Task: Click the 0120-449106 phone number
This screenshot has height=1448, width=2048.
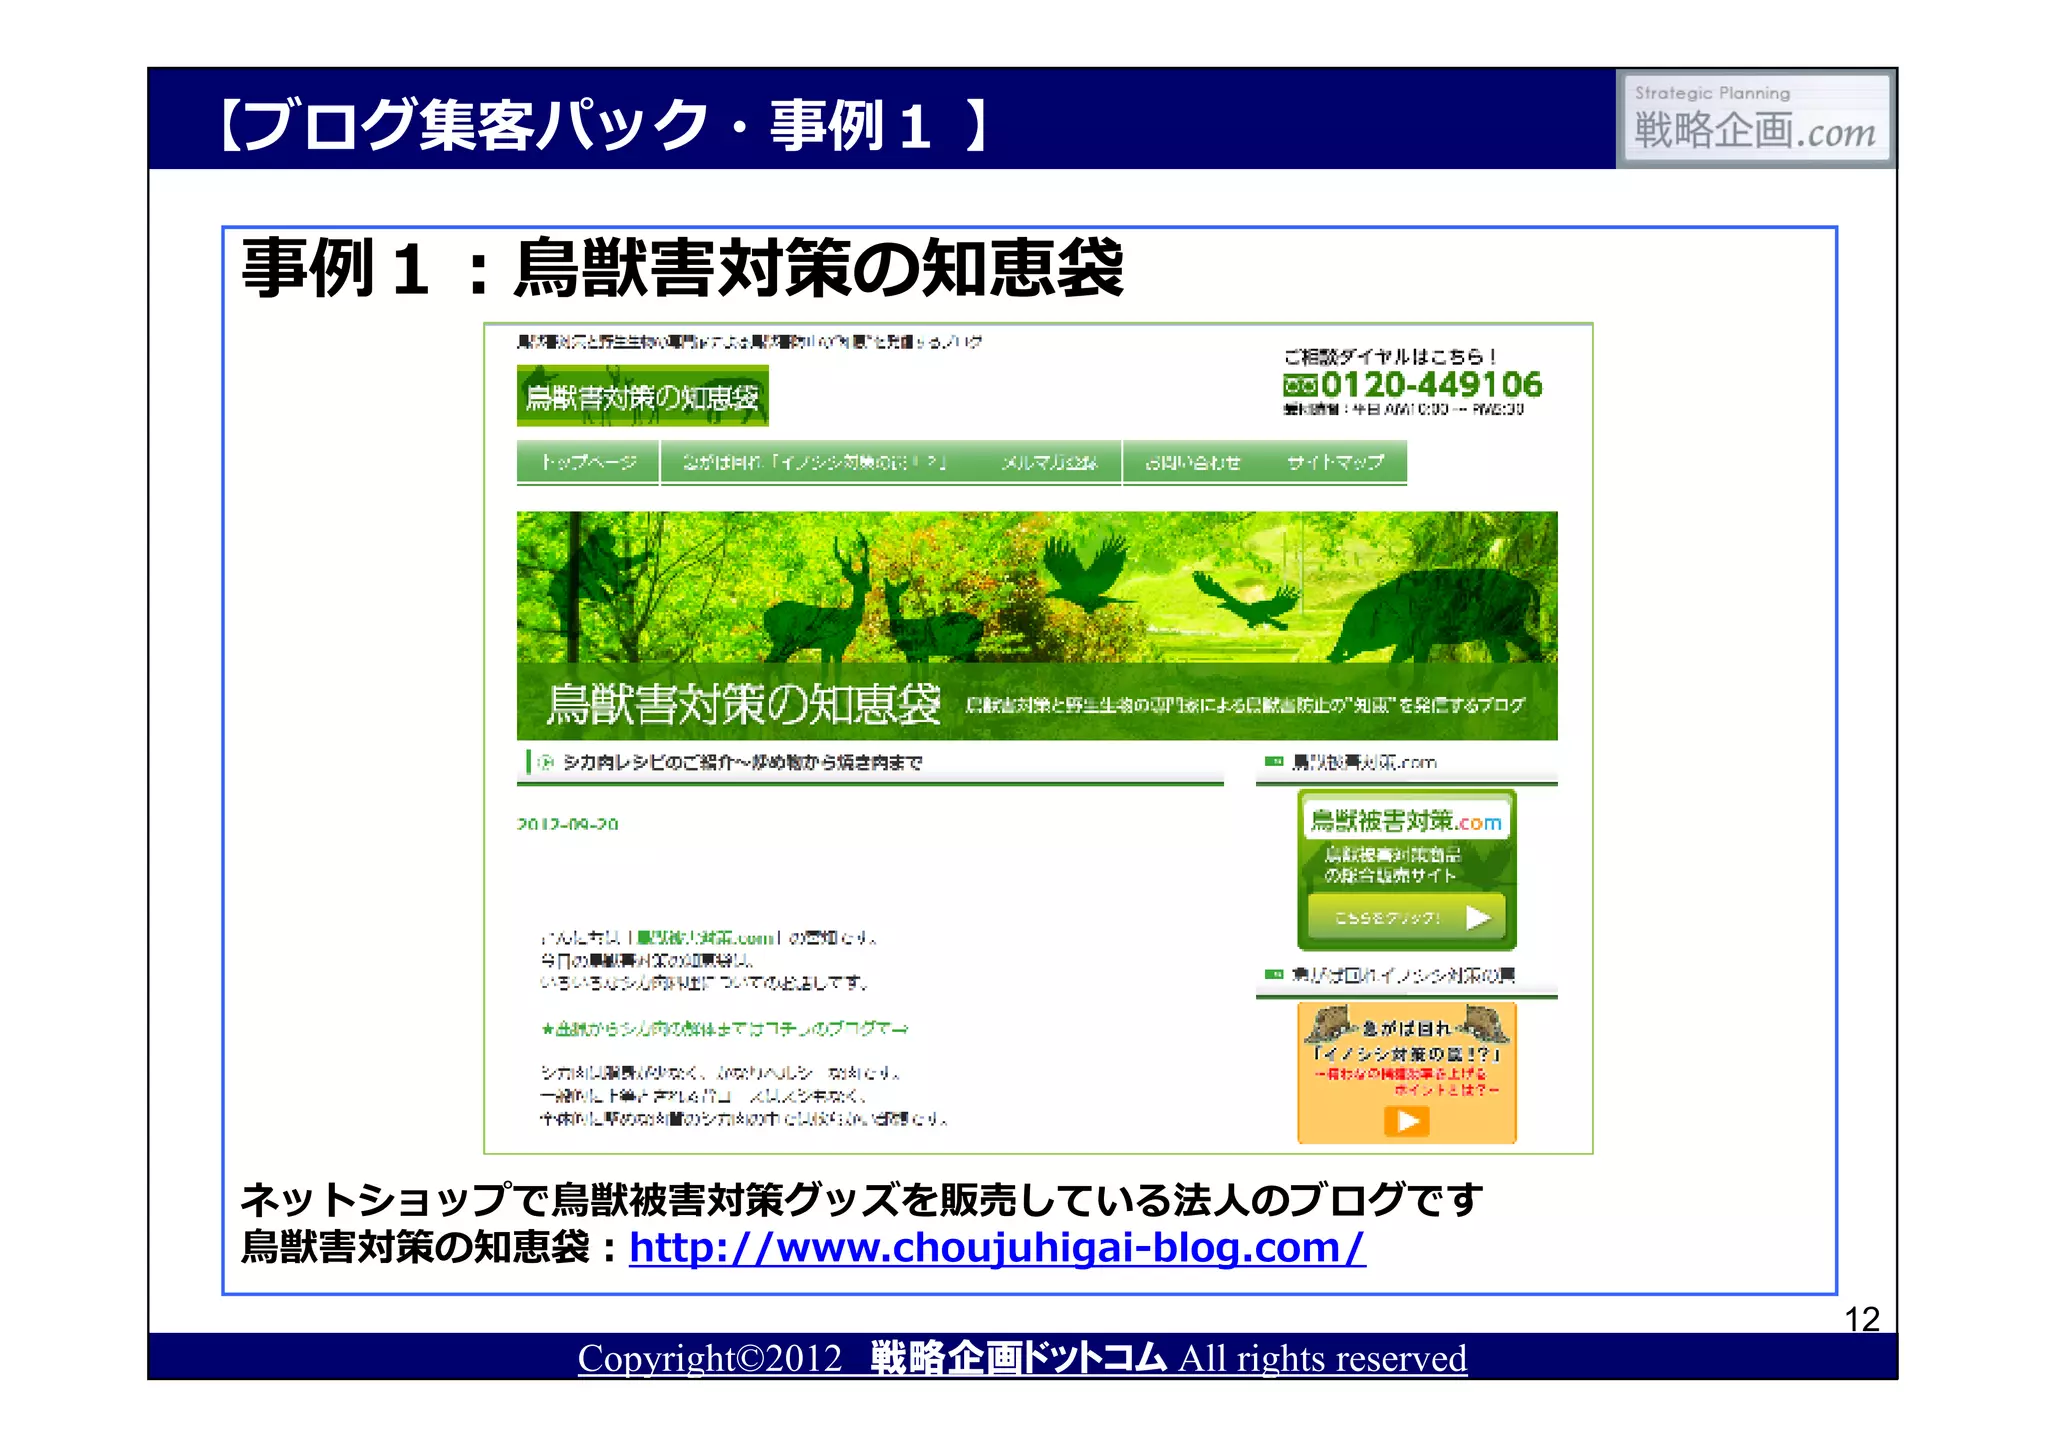Action: tap(1431, 384)
